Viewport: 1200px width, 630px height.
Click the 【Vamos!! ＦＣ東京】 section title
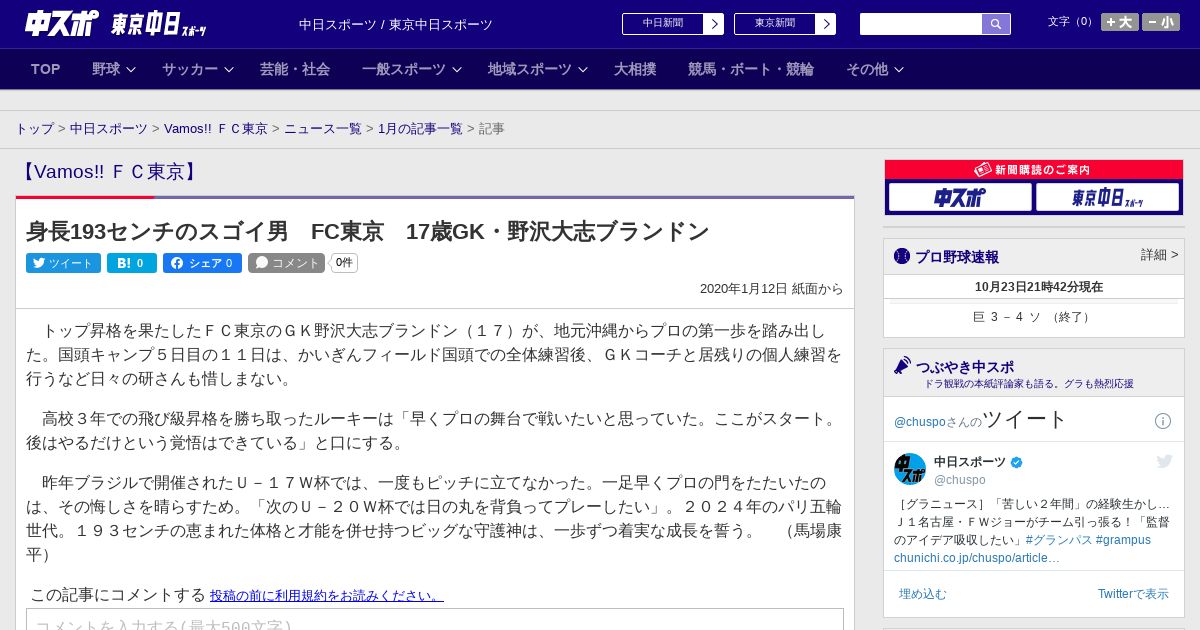(110, 172)
